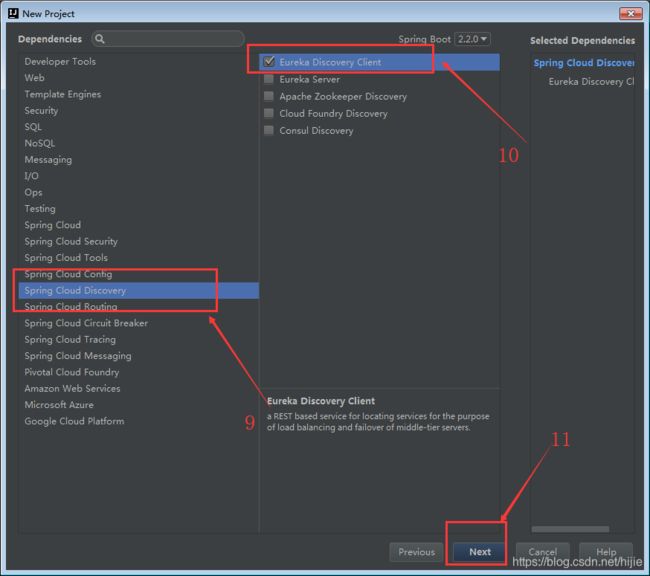Viewport: 650px width, 576px height.
Task: Uncheck Eureka Discovery Client checkbox
Action: [x=269, y=62]
